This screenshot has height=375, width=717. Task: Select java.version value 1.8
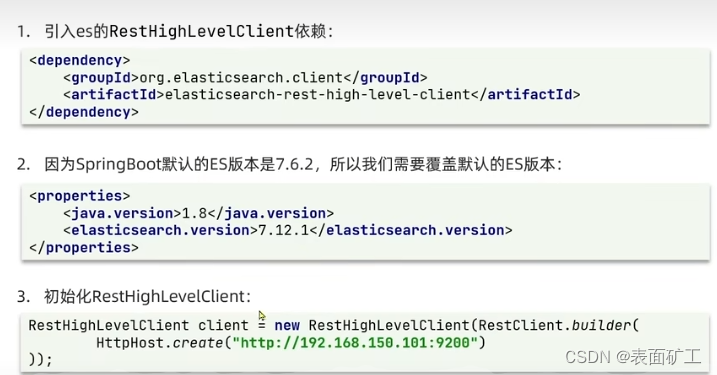(x=194, y=214)
